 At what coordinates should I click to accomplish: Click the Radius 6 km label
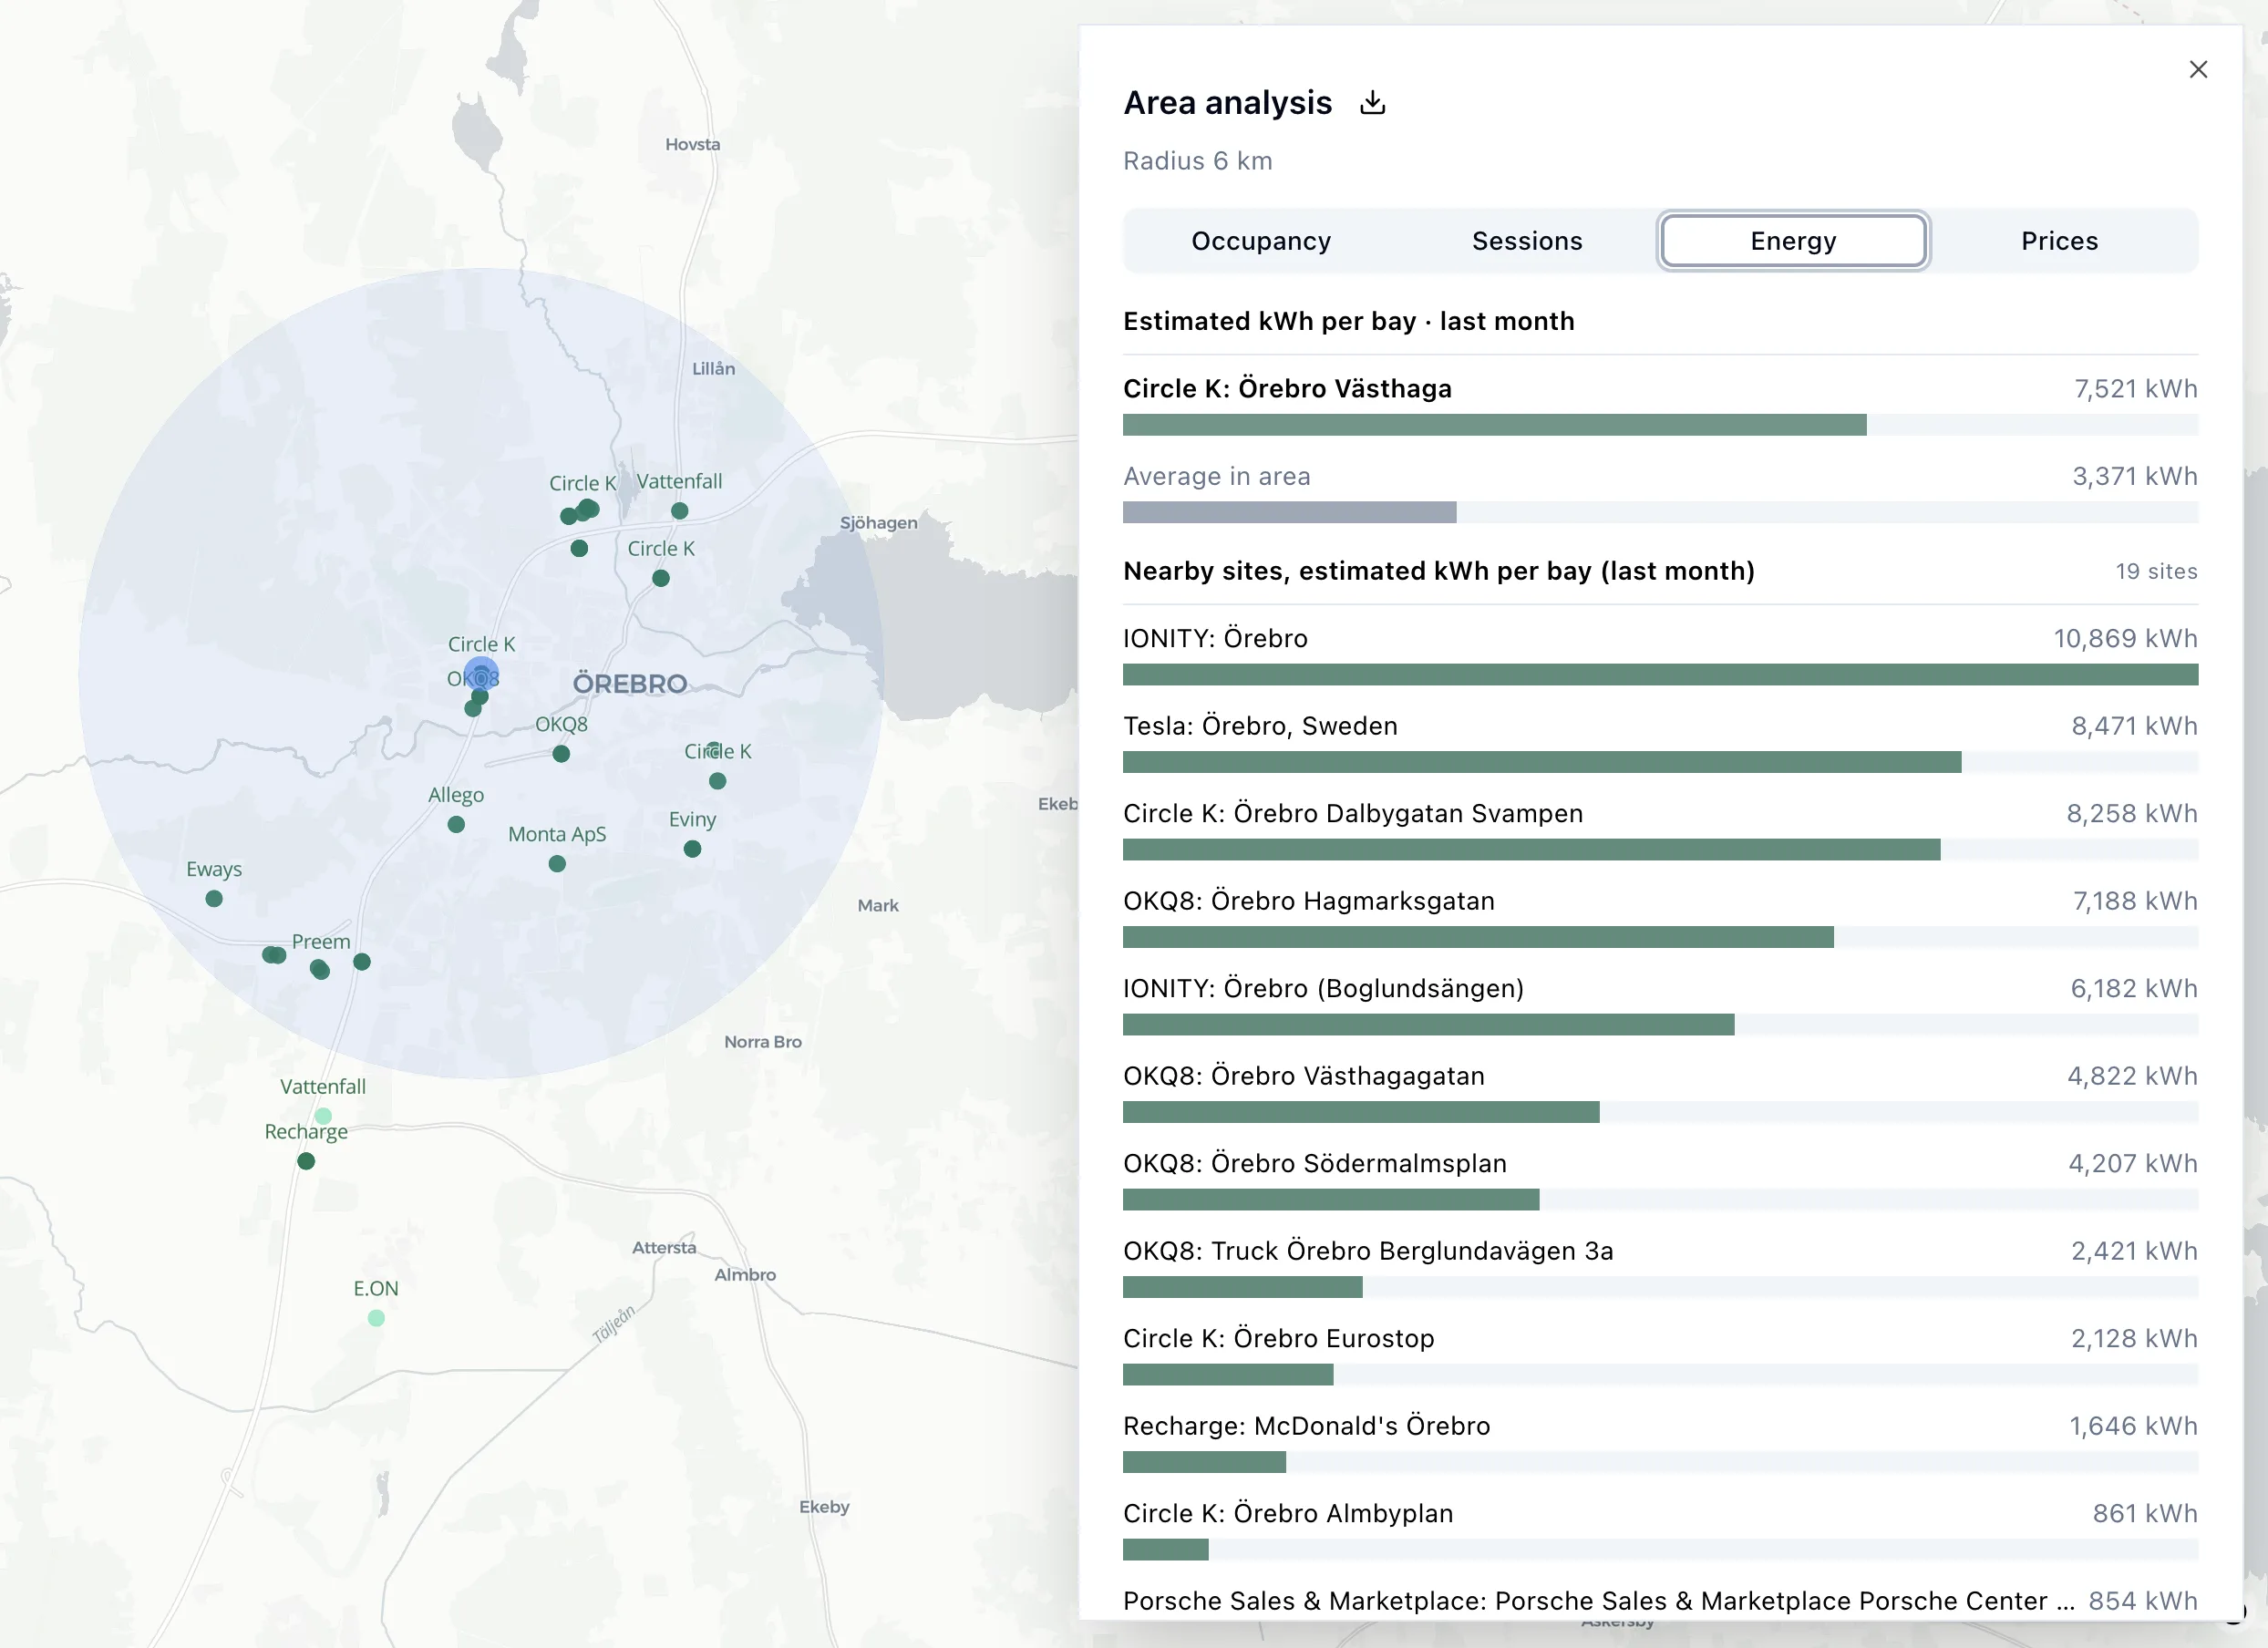(x=1197, y=161)
